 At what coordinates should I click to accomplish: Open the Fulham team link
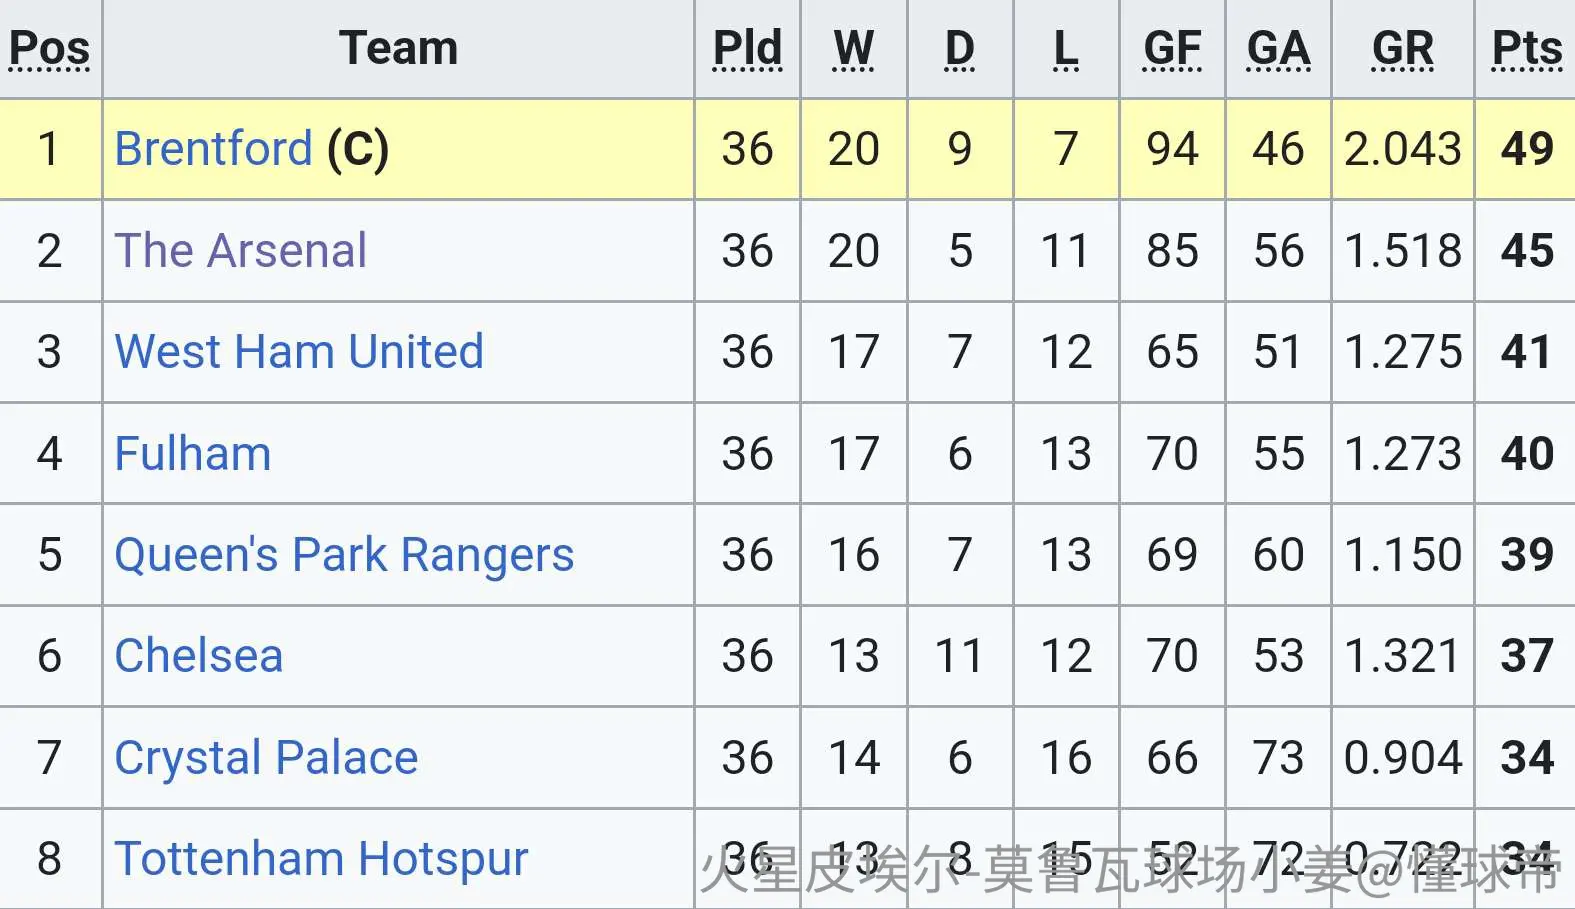[x=193, y=454]
